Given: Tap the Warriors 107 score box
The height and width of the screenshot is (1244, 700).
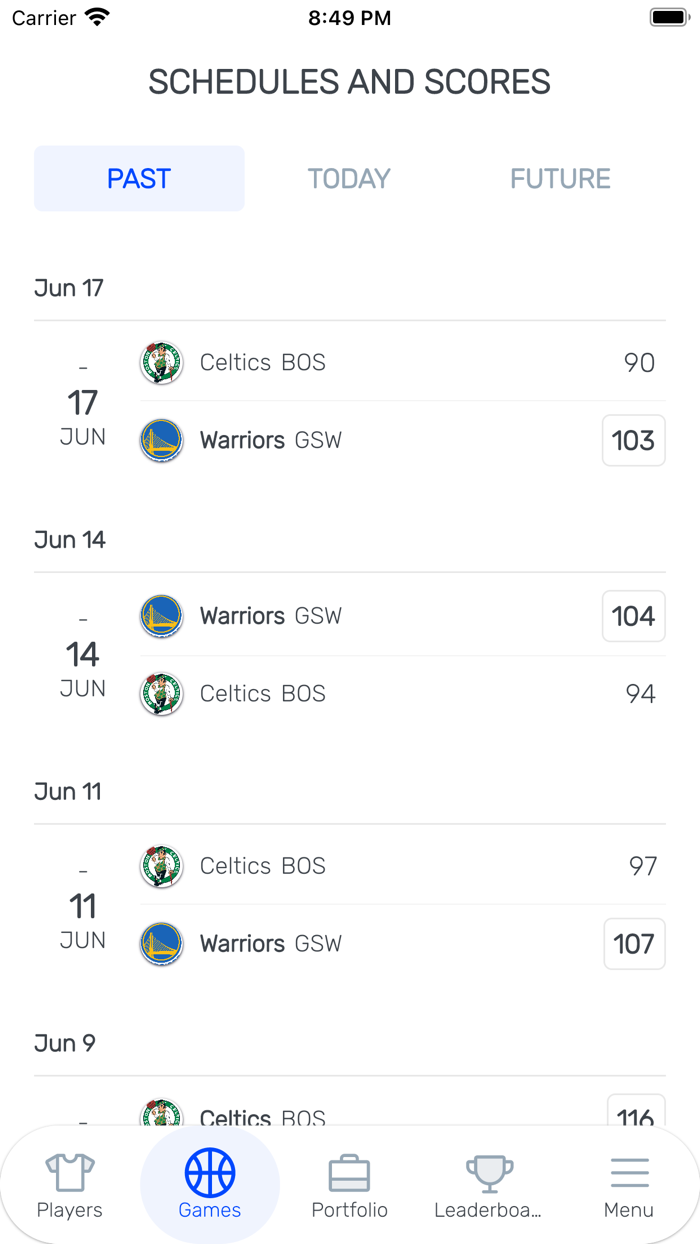Looking at the screenshot, I should 634,944.
